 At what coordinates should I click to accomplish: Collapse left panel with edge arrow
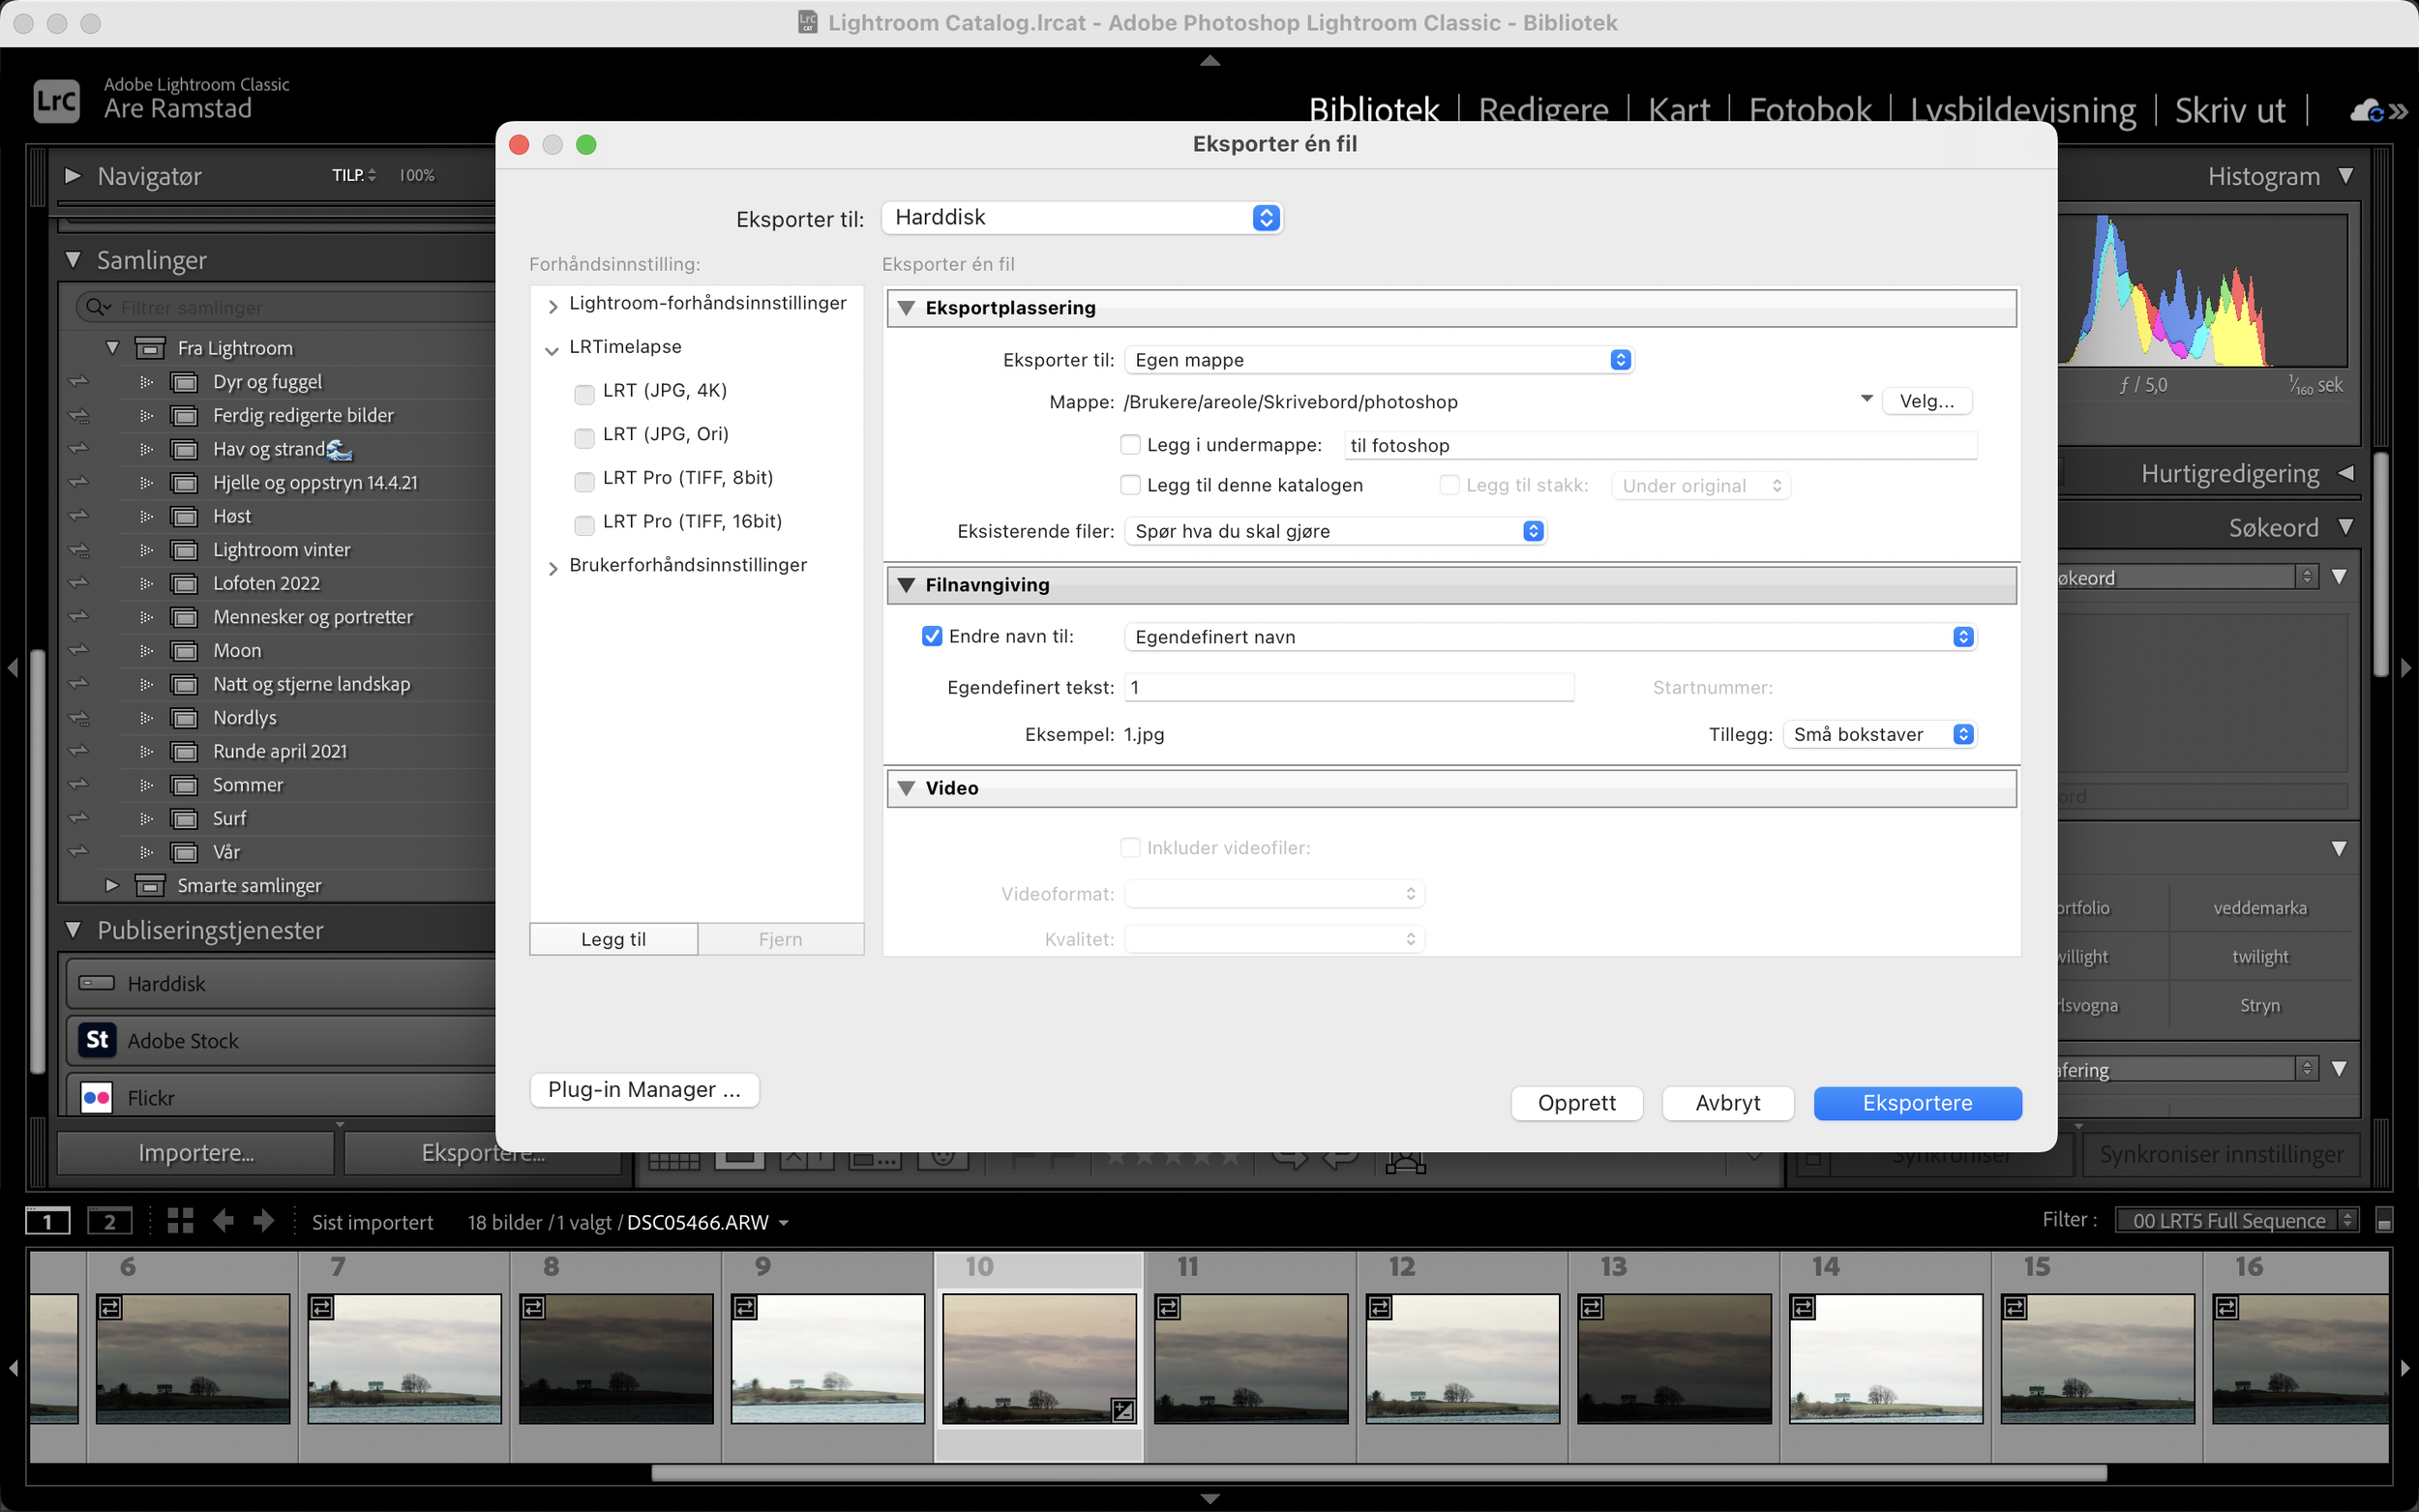tap(13, 667)
